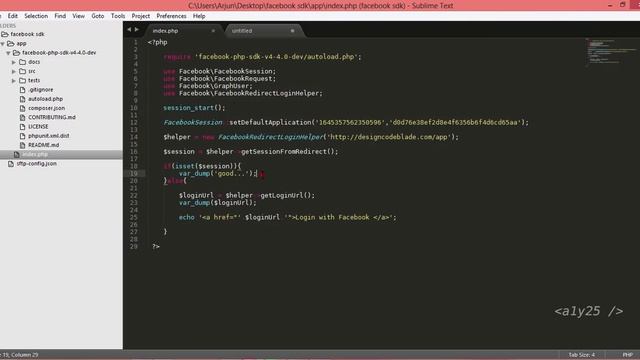This screenshot has width=640, height=360.
Task: Open phpunit.xml.dist in the sidebar
Action: pyautogui.click(x=49, y=136)
